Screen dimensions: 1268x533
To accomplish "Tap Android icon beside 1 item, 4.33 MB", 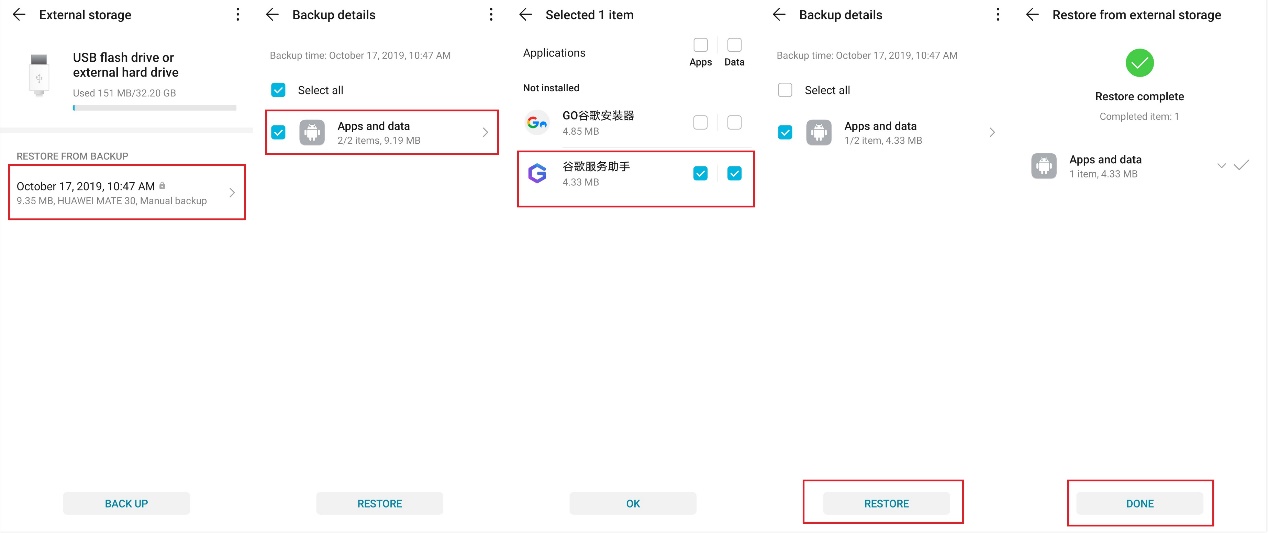I will [x=1044, y=166].
